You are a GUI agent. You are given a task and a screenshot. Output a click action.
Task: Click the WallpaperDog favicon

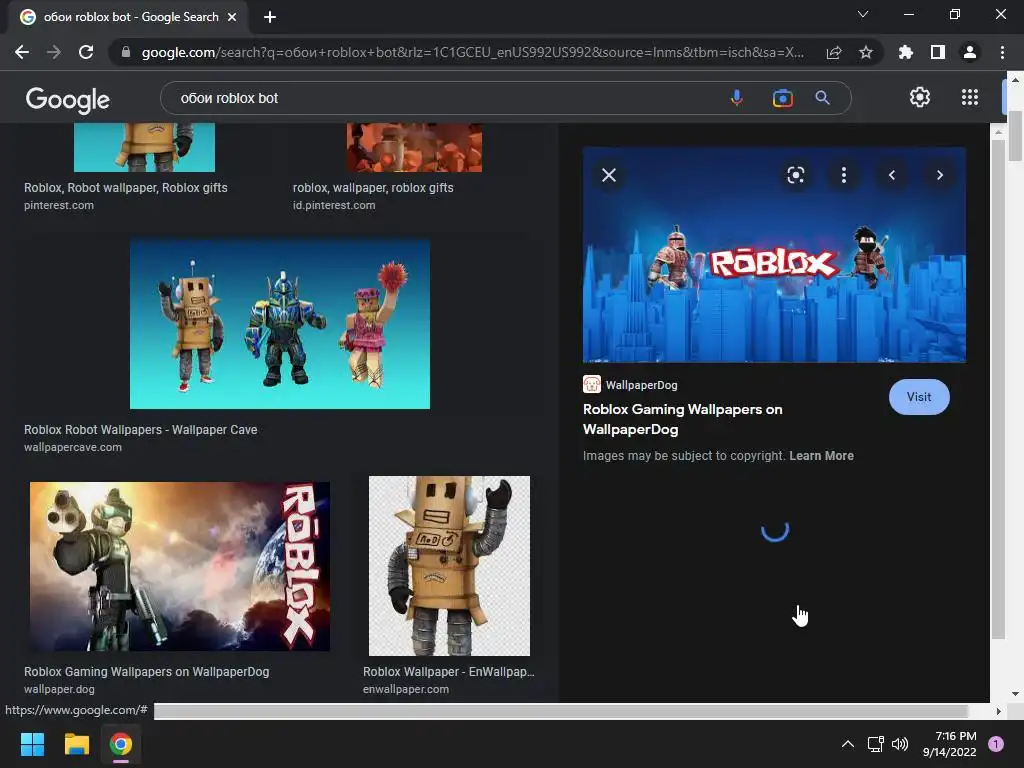pyautogui.click(x=592, y=385)
